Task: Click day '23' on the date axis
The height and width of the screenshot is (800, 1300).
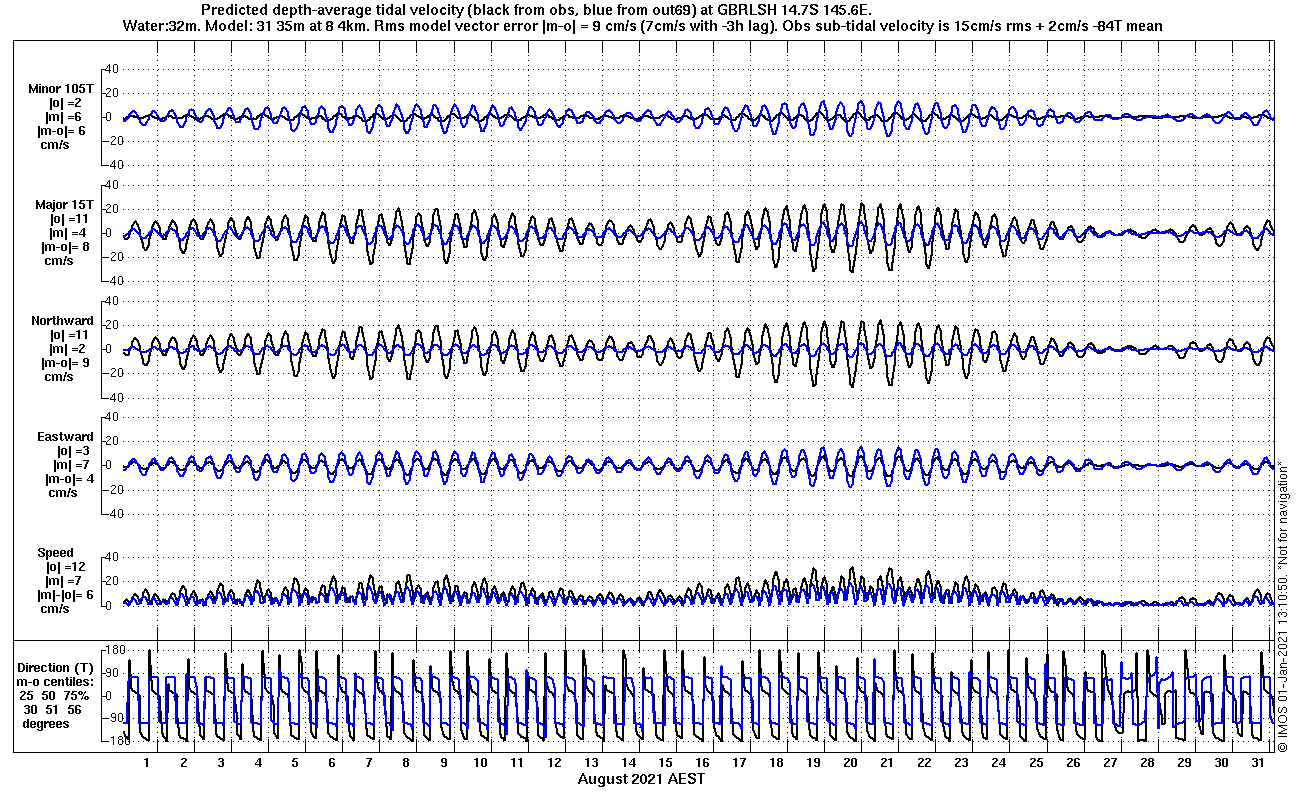Action: 961,763
